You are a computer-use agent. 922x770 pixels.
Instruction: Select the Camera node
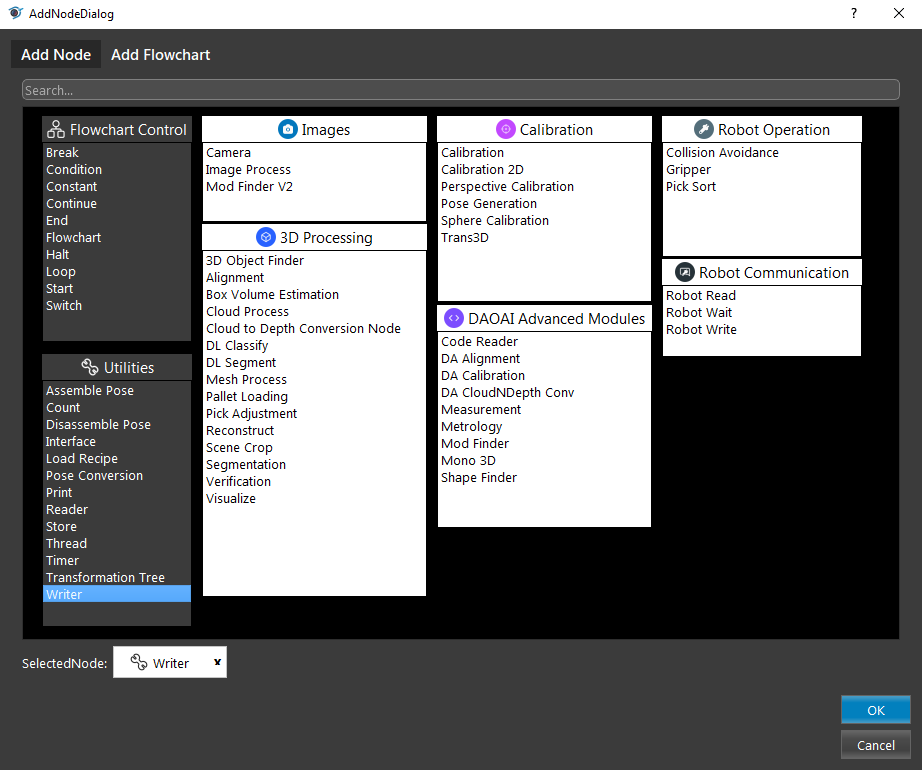coord(228,152)
